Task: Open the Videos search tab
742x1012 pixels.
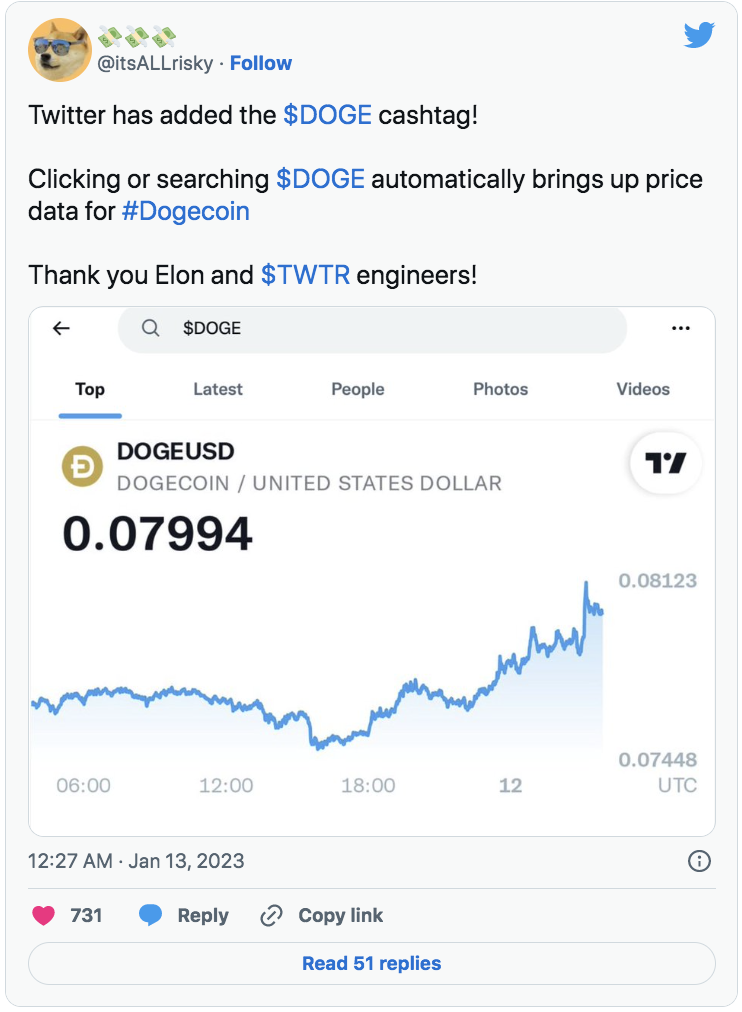Action: 643,389
